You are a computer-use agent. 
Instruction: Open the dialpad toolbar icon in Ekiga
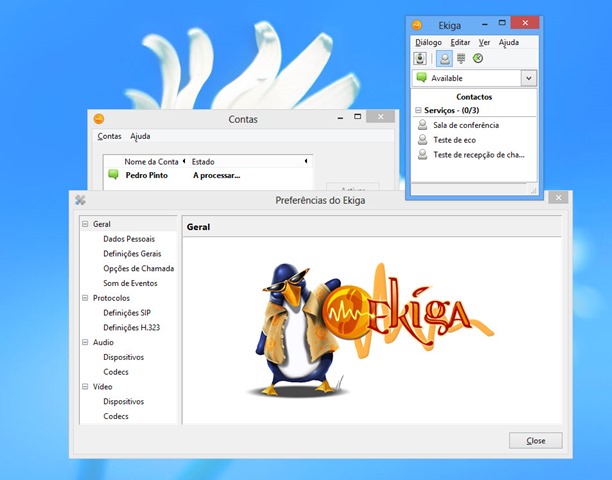(x=461, y=59)
